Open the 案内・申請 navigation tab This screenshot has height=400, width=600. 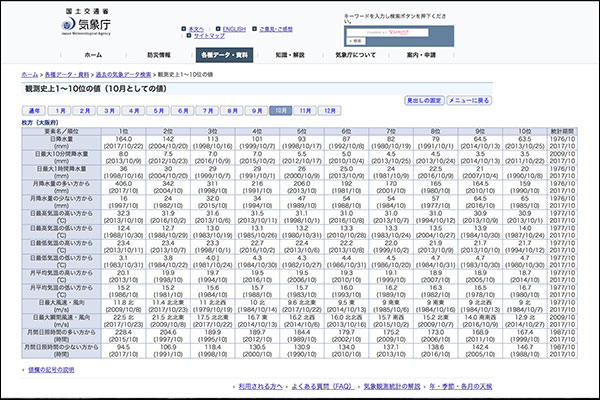click(420, 55)
